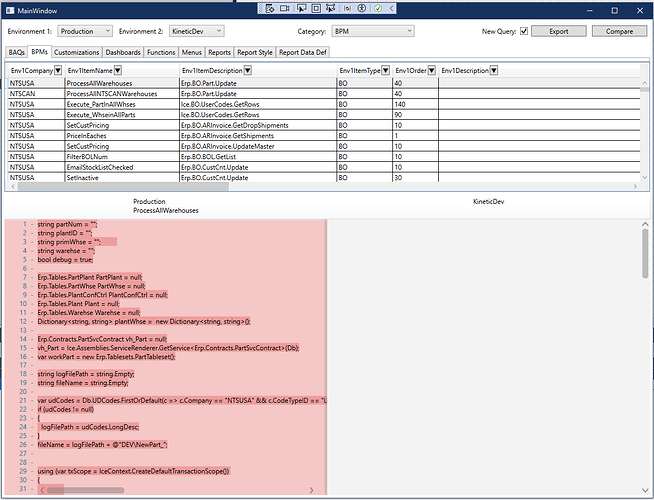Click the NTSCAN company cell
Image resolution: width=654 pixels, height=500 pixels.
(36, 94)
